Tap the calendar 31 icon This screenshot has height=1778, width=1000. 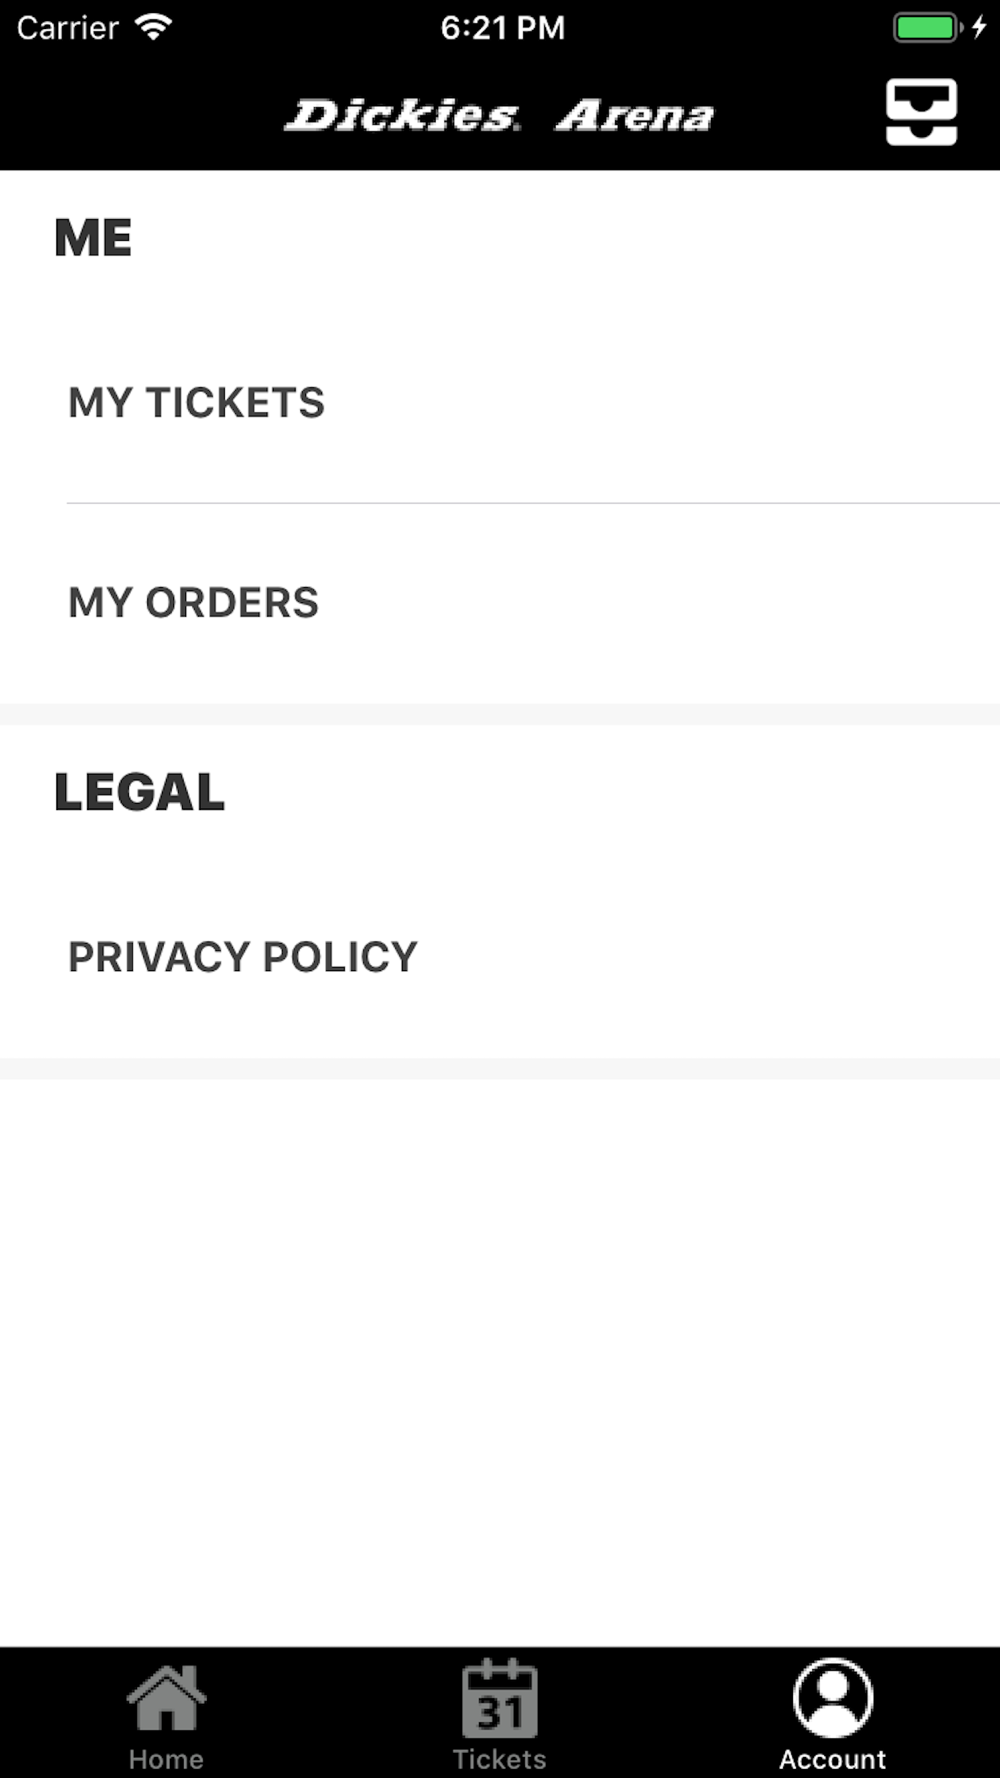(499, 1699)
